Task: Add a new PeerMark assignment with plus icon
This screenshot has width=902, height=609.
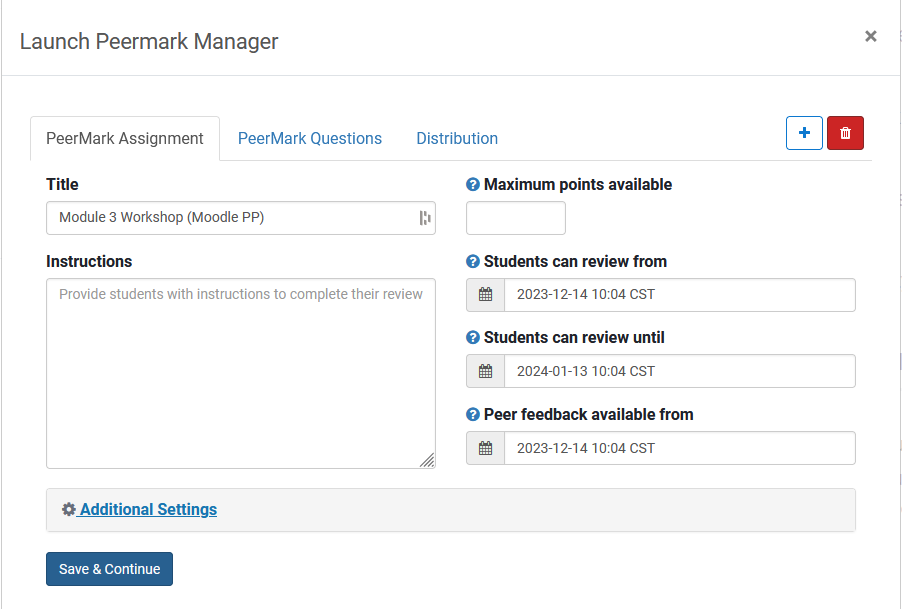Action: coord(804,133)
